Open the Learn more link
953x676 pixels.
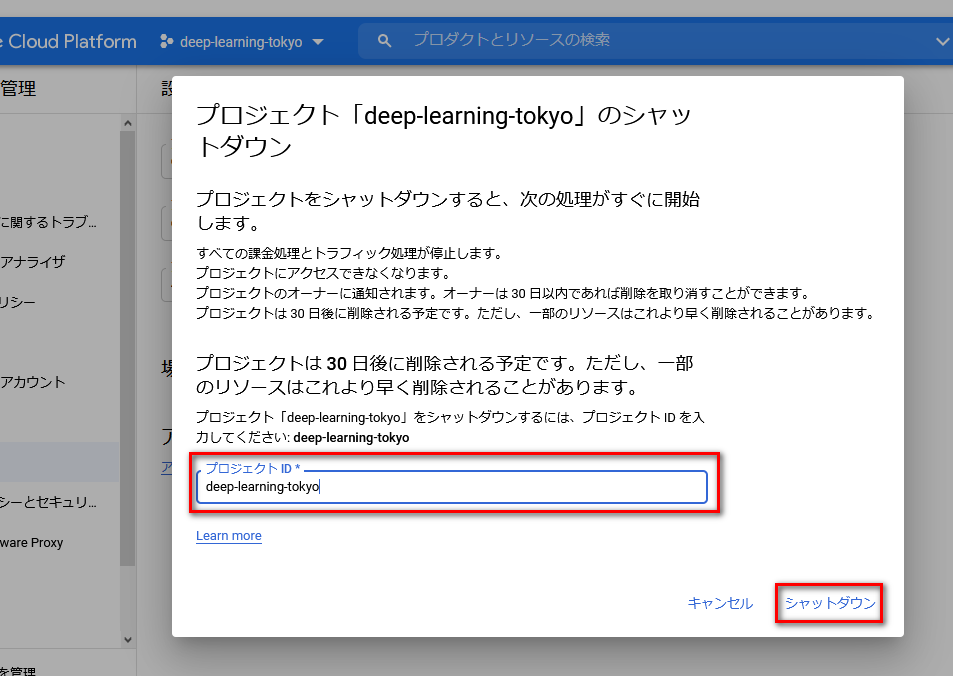229,536
